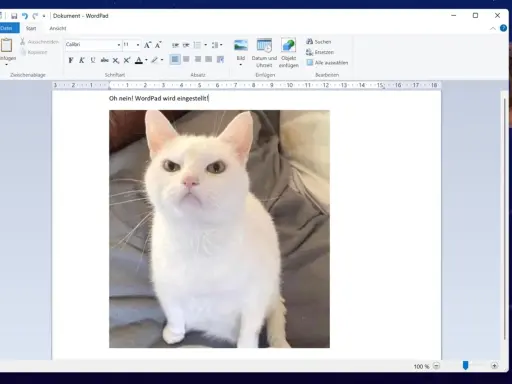Toggle subscript formatting
Viewport: 512px width, 384px height.
[x=116, y=60]
